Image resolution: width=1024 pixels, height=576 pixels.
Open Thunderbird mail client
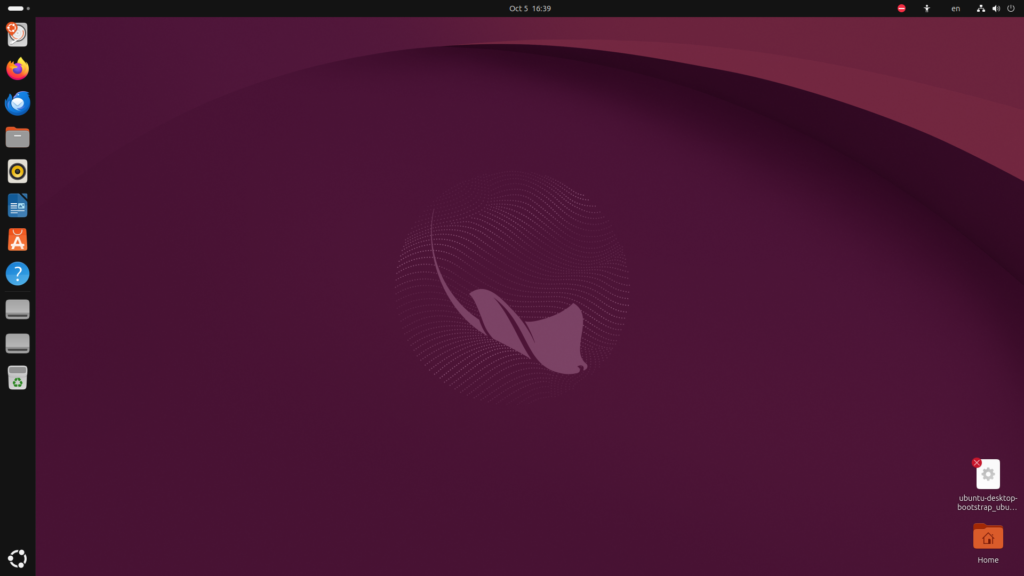pos(18,103)
